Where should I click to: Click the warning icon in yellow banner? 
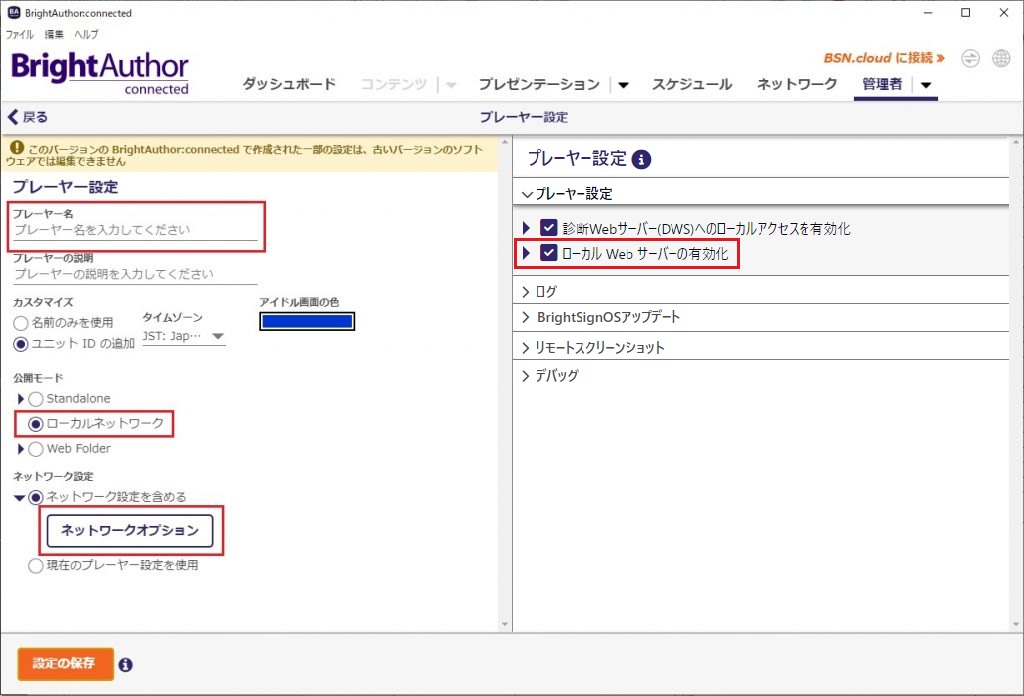(x=17, y=148)
